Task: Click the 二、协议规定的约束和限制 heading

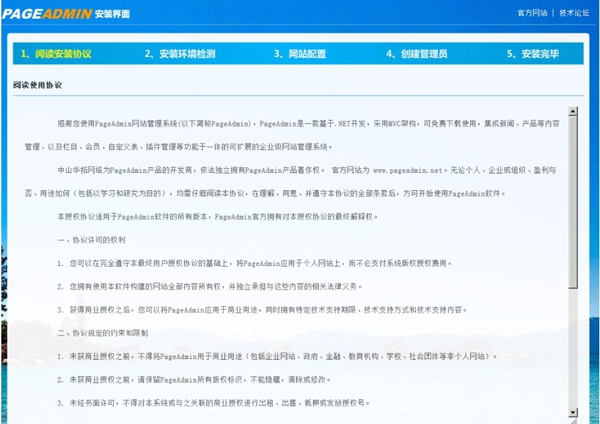Action: click(x=103, y=333)
